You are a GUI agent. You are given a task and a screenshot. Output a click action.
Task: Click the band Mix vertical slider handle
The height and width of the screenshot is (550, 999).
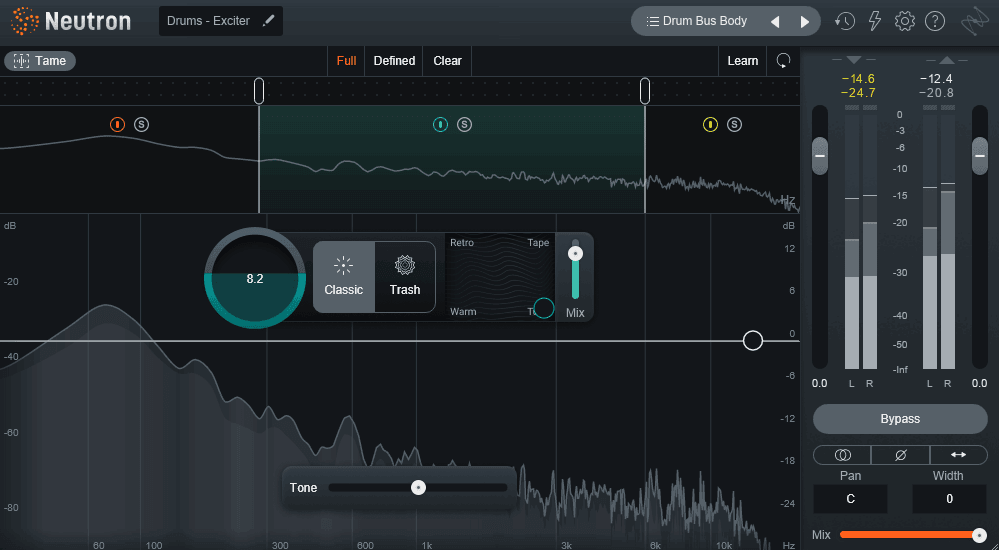[x=575, y=254]
